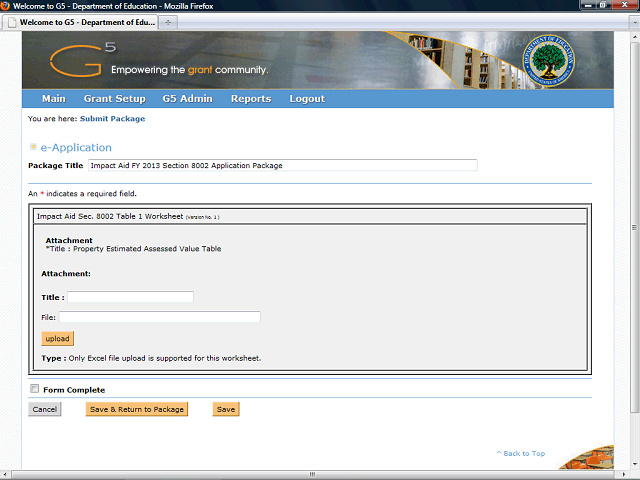640x480 pixels.
Task: Click the horizontal scrollbar thumb
Action: pos(312,474)
